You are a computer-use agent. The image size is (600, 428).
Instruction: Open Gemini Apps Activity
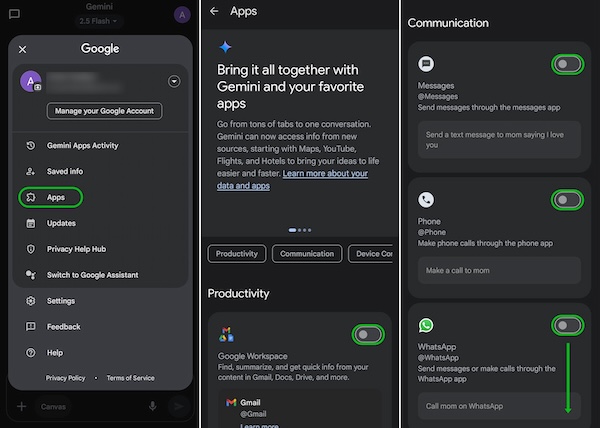point(81,145)
